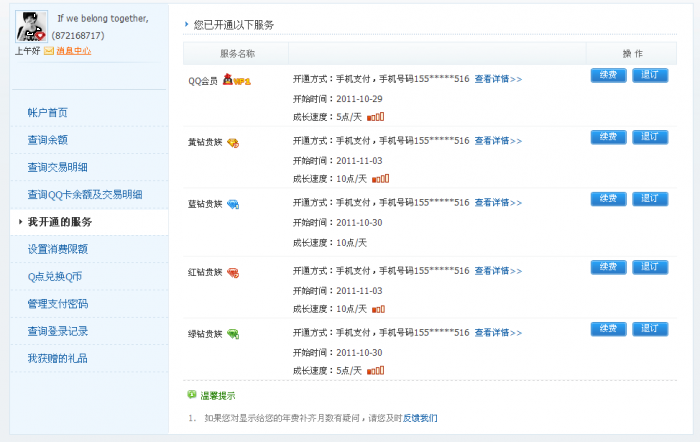This screenshot has height=442, width=700.
Task: Unsubscribe QQ会员 with the 退订 button
Action: pyautogui.click(x=650, y=75)
